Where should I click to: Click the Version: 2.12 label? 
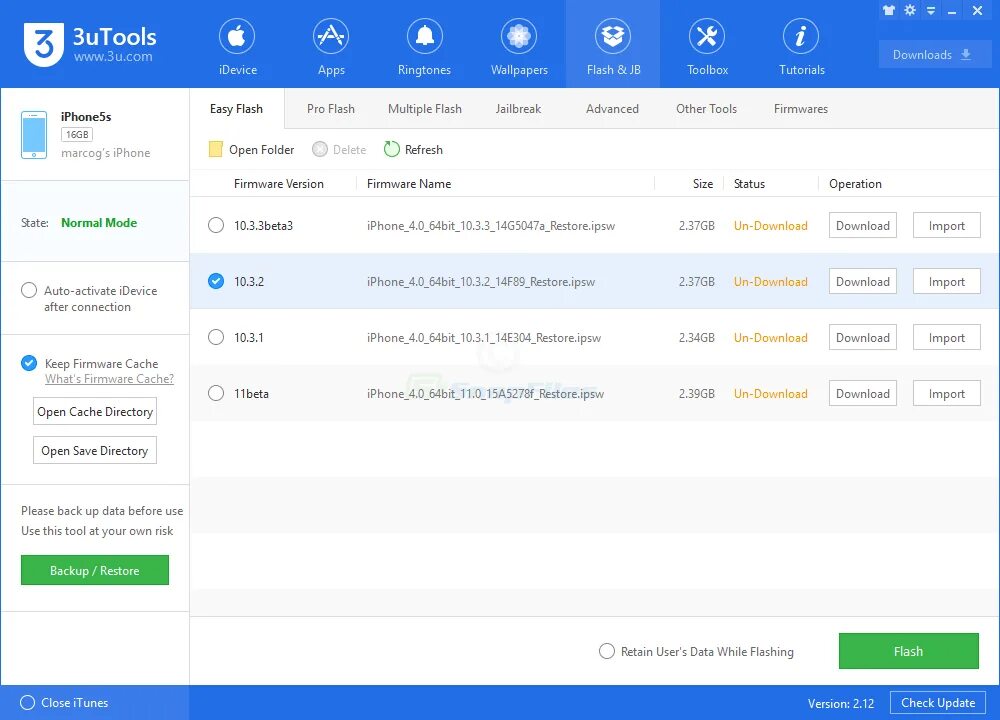tap(841, 703)
